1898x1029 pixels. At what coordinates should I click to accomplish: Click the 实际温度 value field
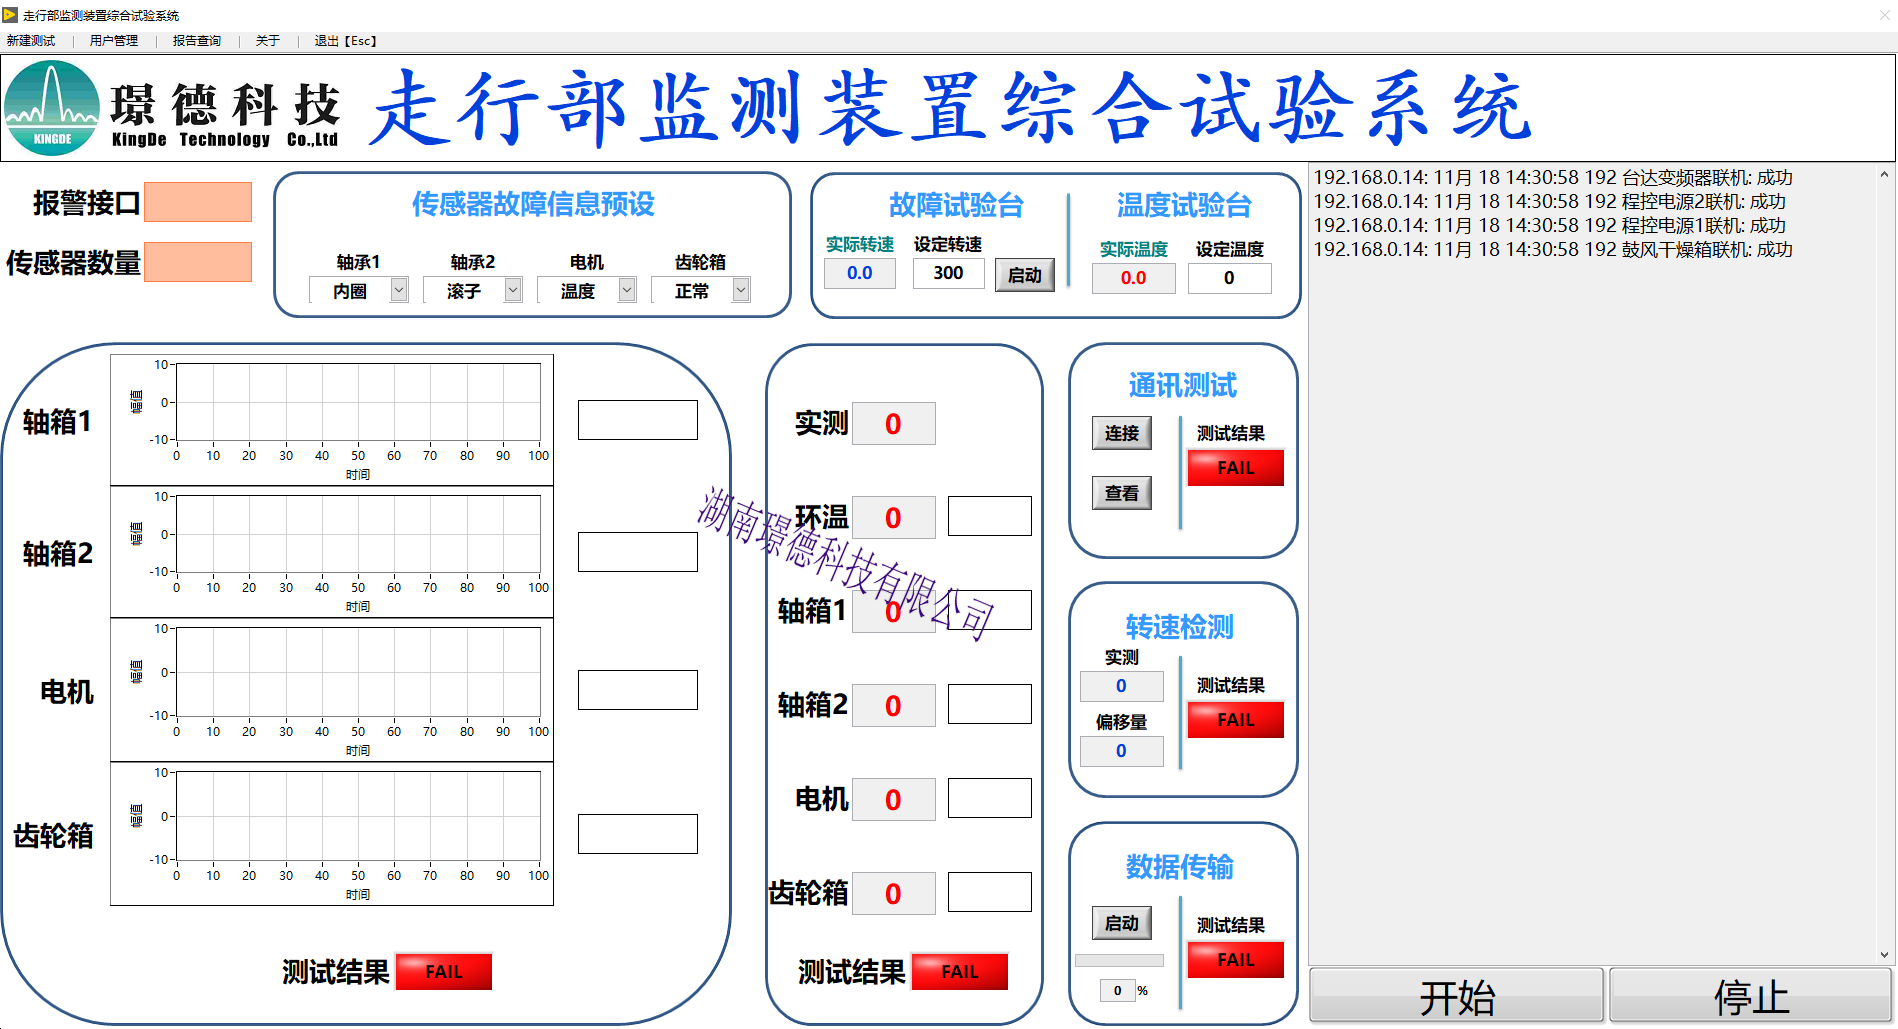(1133, 278)
